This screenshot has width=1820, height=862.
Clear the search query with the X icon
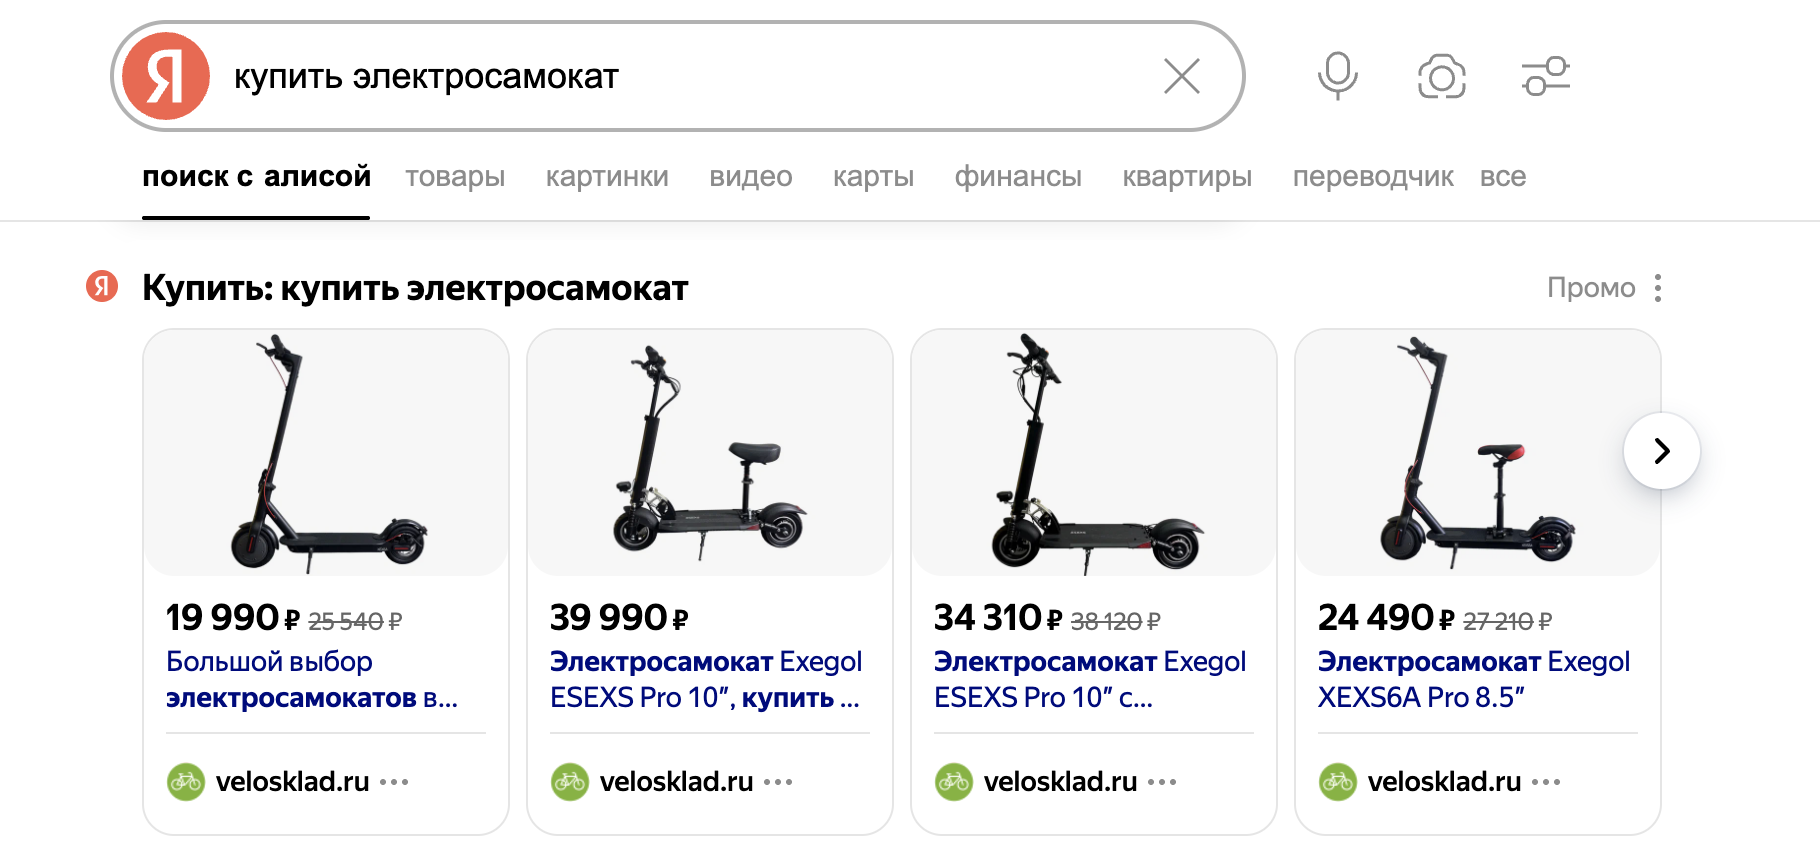[1182, 76]
